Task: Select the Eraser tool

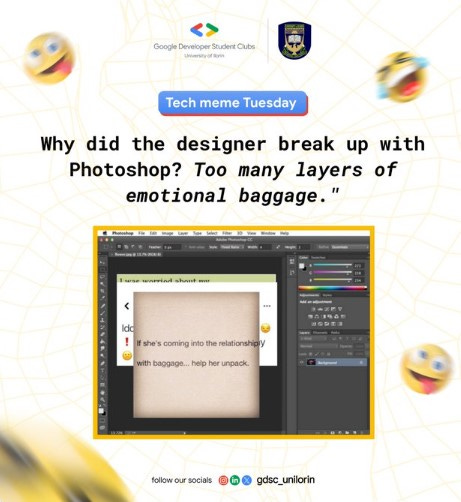Action: pyautogui.click(x=102, y=334)
